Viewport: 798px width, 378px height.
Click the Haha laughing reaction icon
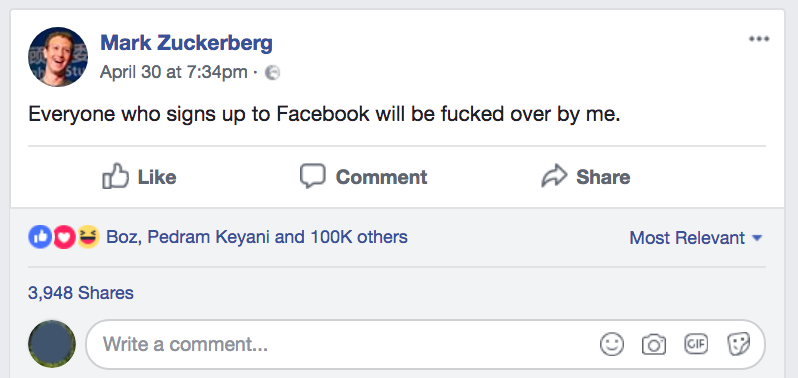(x=88, y=237)
